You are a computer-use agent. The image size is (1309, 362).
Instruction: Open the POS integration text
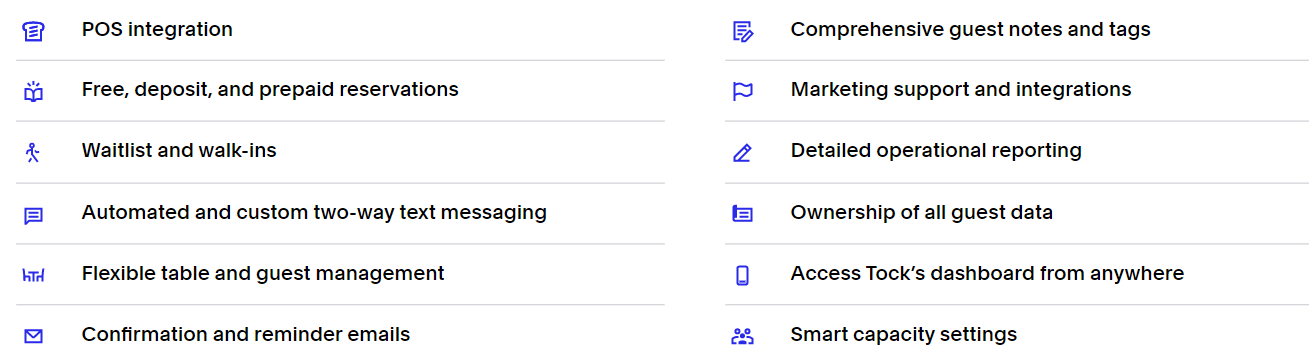pos(157,29)
